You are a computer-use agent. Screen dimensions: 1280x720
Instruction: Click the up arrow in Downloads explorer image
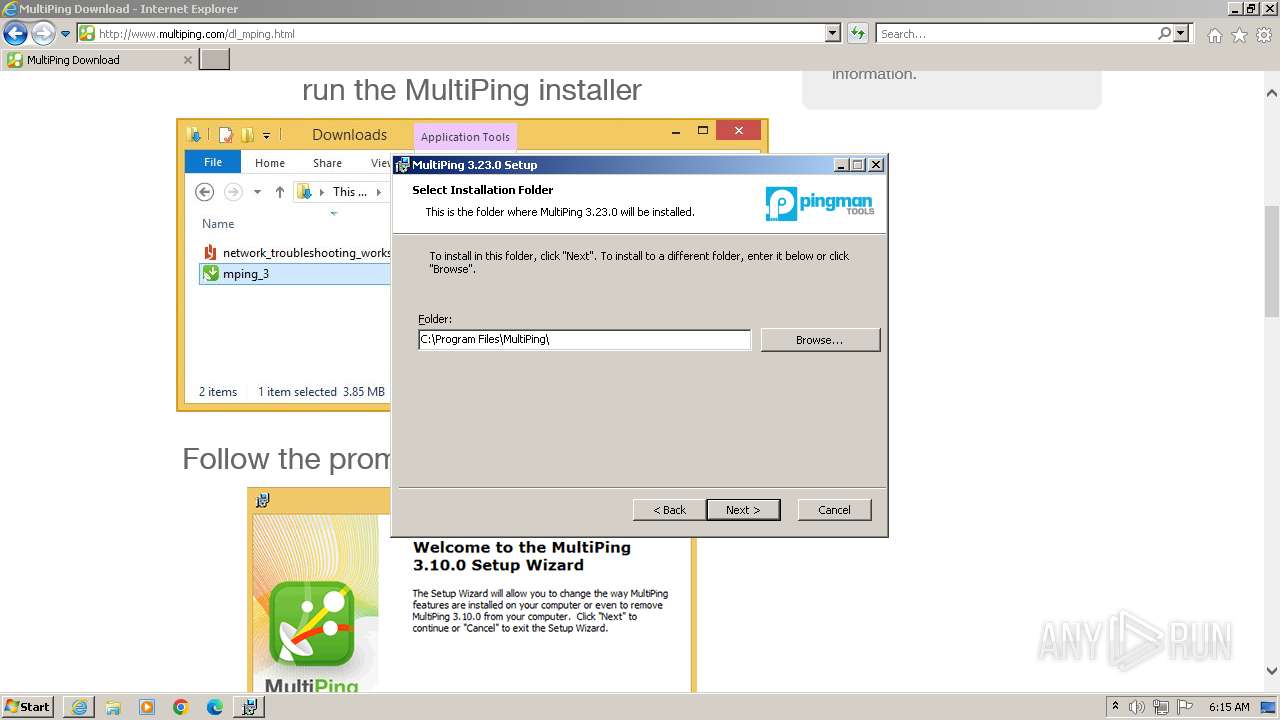coord(280,192)
